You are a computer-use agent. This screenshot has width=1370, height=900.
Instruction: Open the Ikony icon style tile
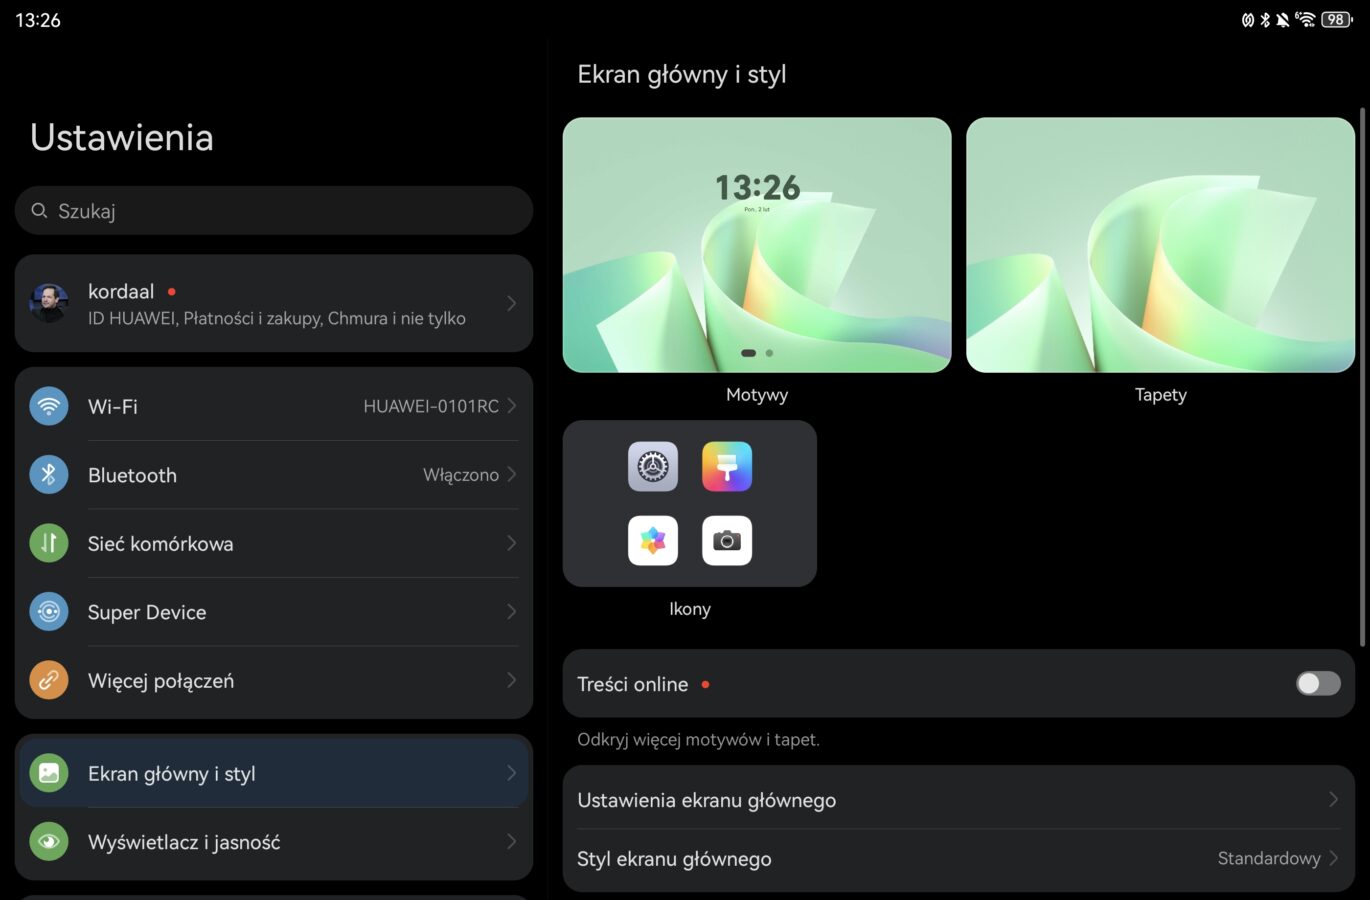coord(689,504)
